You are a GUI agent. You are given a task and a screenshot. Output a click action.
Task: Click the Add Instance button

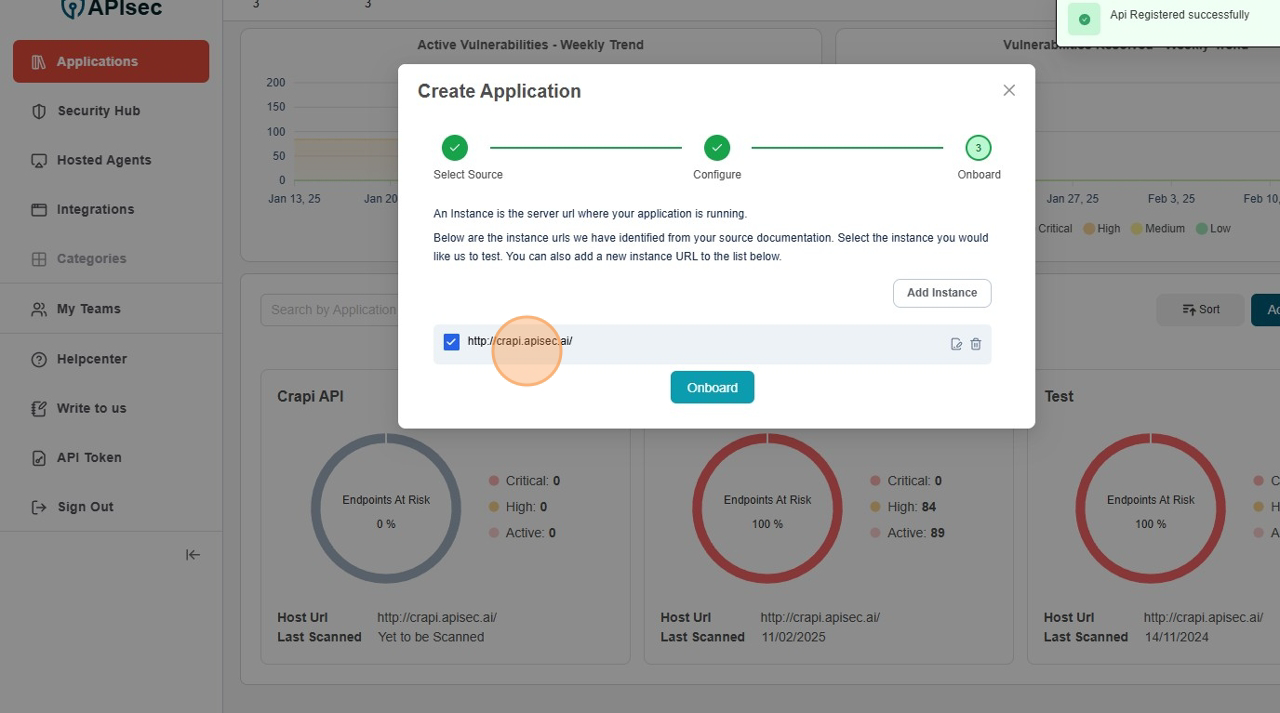pyautogui.click(x=941, y=293)
